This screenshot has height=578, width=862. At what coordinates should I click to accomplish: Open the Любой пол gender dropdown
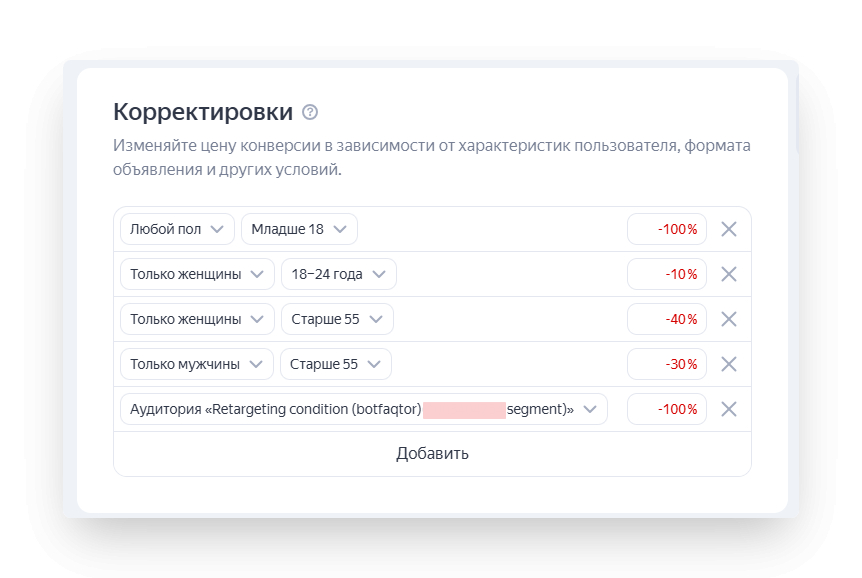[177, 229]
